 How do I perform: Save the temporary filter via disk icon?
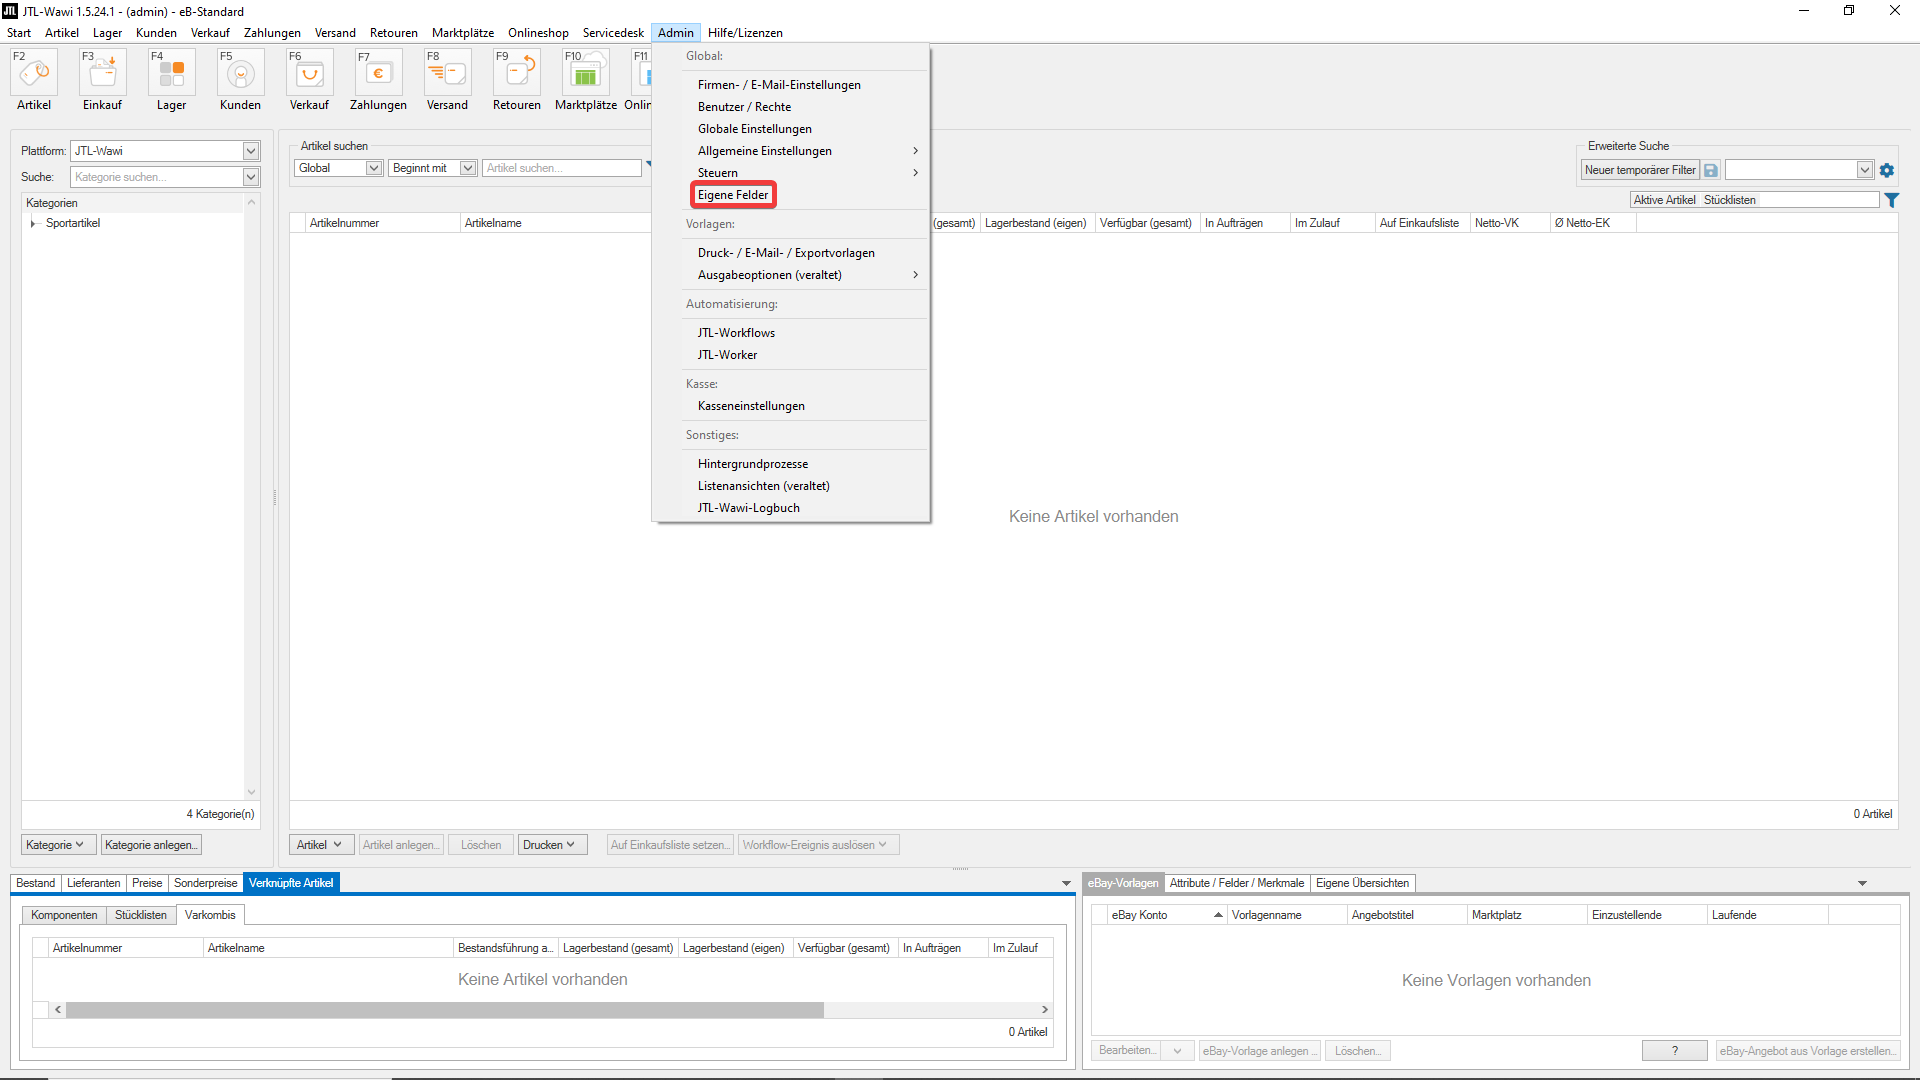coord(1711,170)
